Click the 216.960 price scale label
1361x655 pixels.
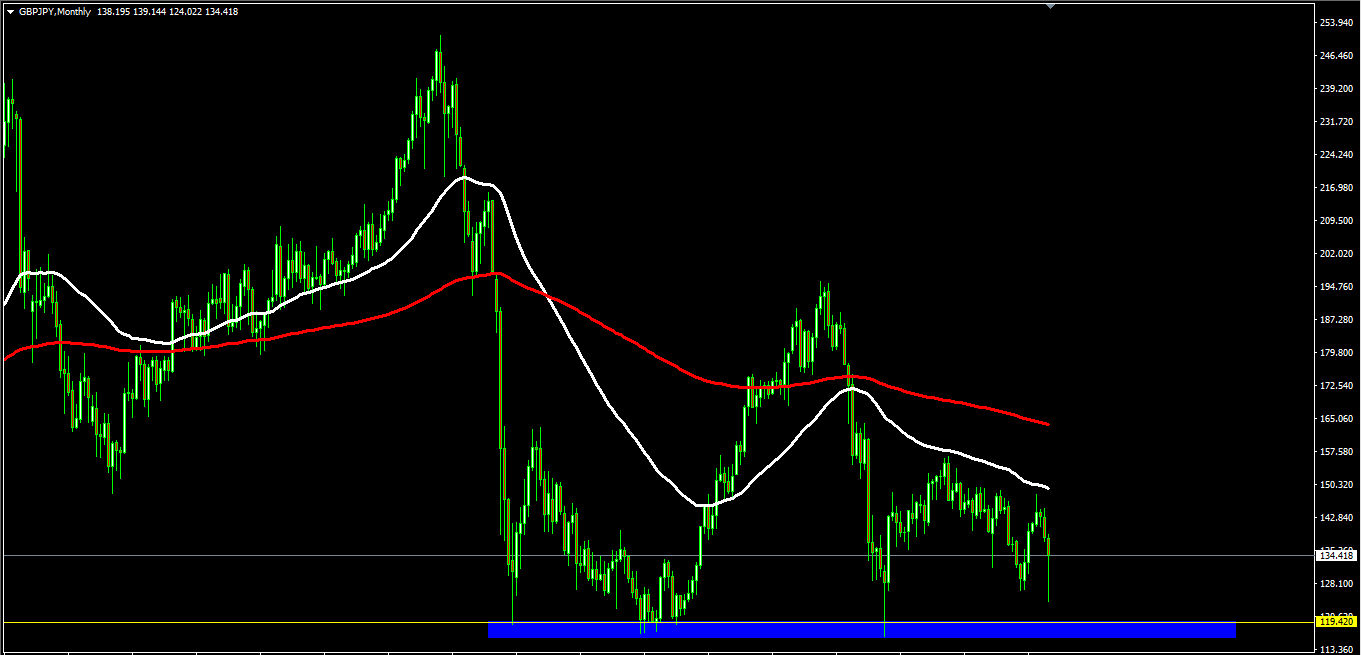click(x=1336, y=187)
